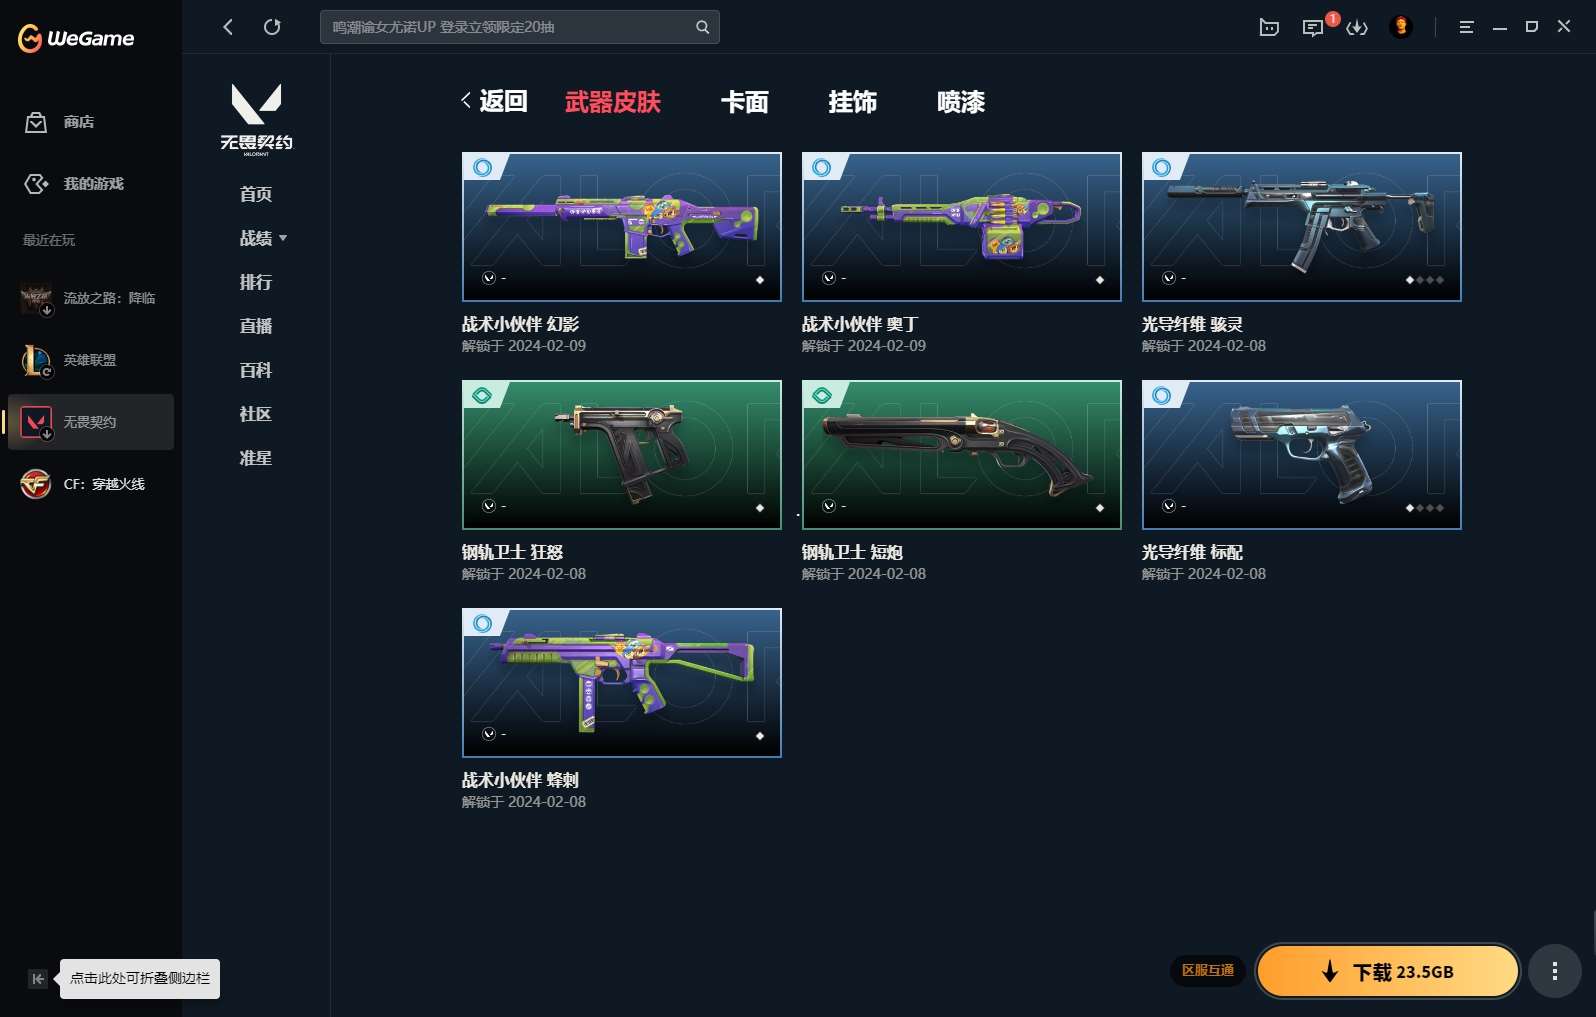Open the 光导纤维 标配 pistol skin thumbnail
The height and width of the screenshot is (1017, 1596).
coord(1301,454)
